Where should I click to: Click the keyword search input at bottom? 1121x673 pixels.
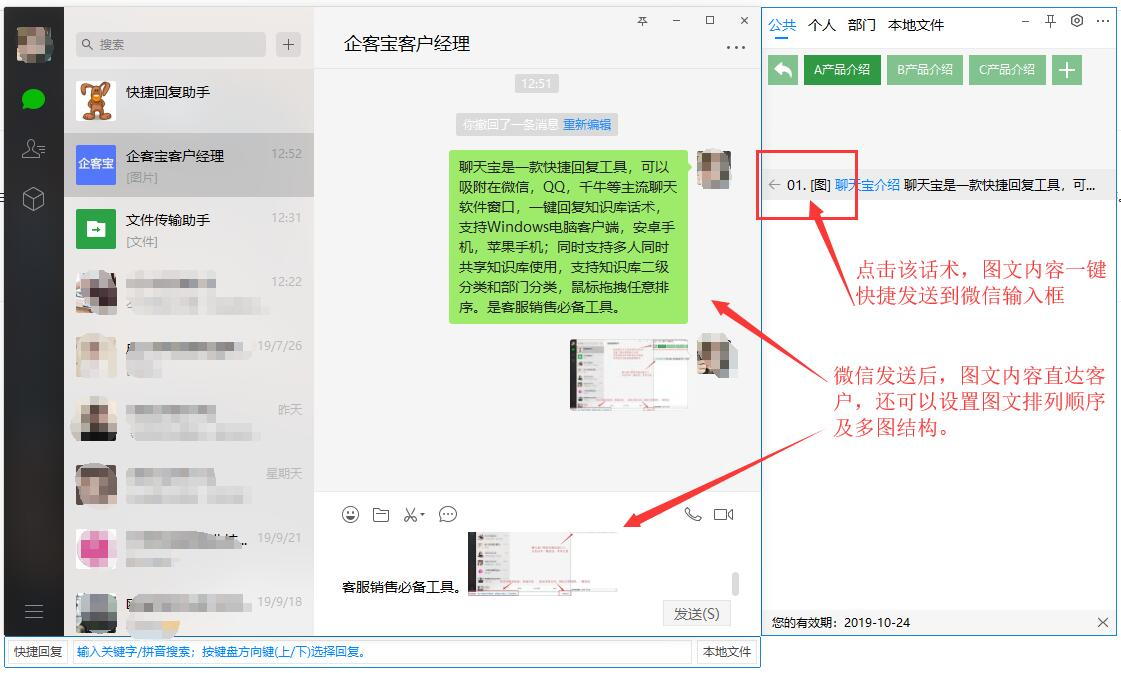[382, 652]
